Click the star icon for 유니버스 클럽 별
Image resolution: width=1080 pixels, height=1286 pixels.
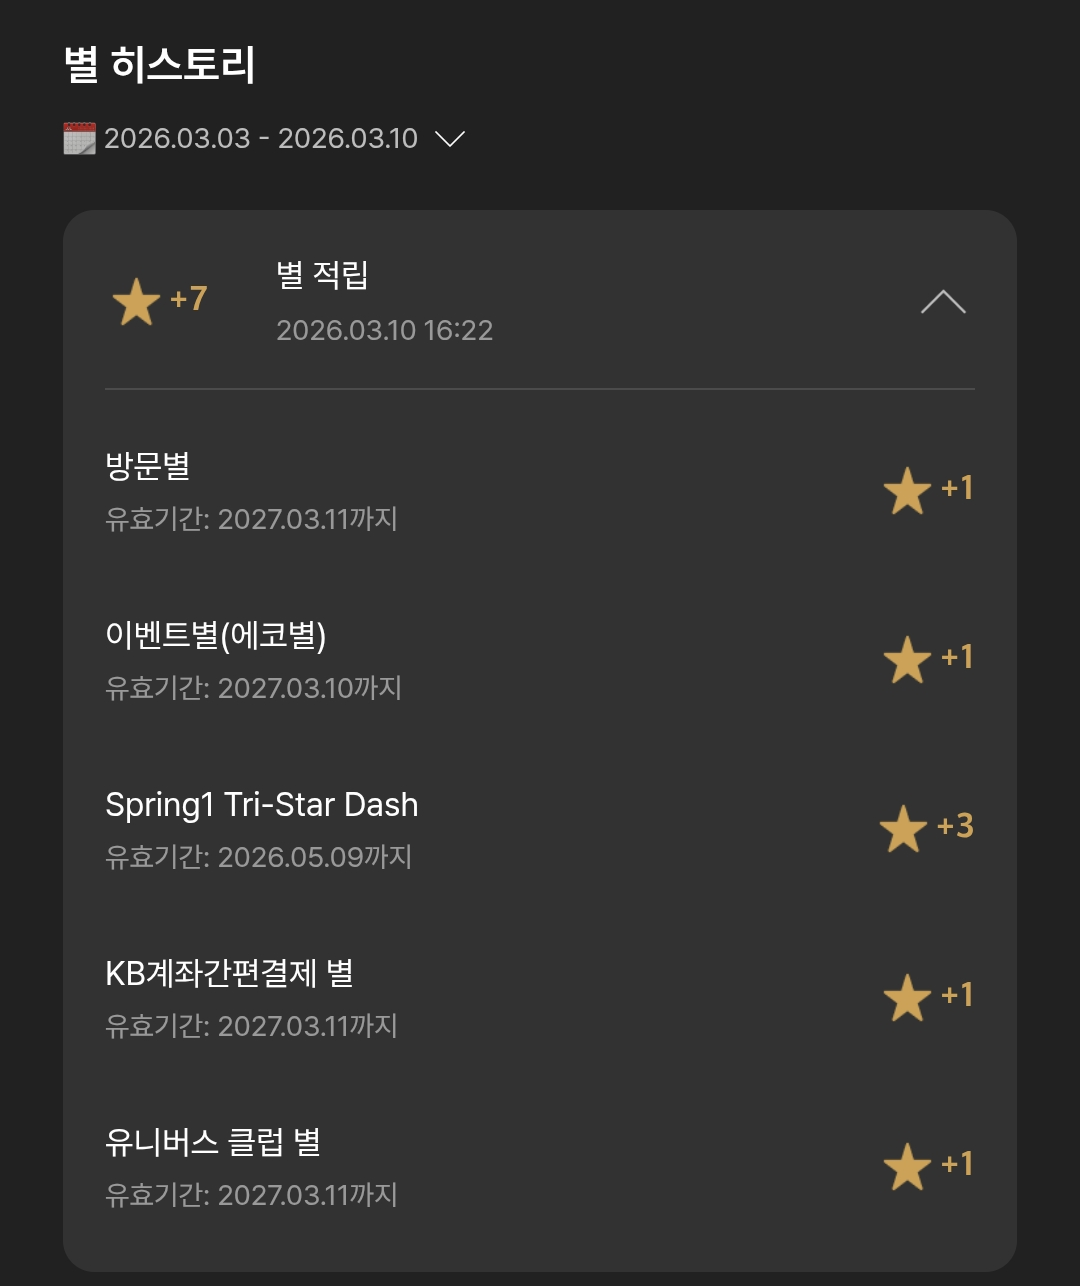[908, 1167]
